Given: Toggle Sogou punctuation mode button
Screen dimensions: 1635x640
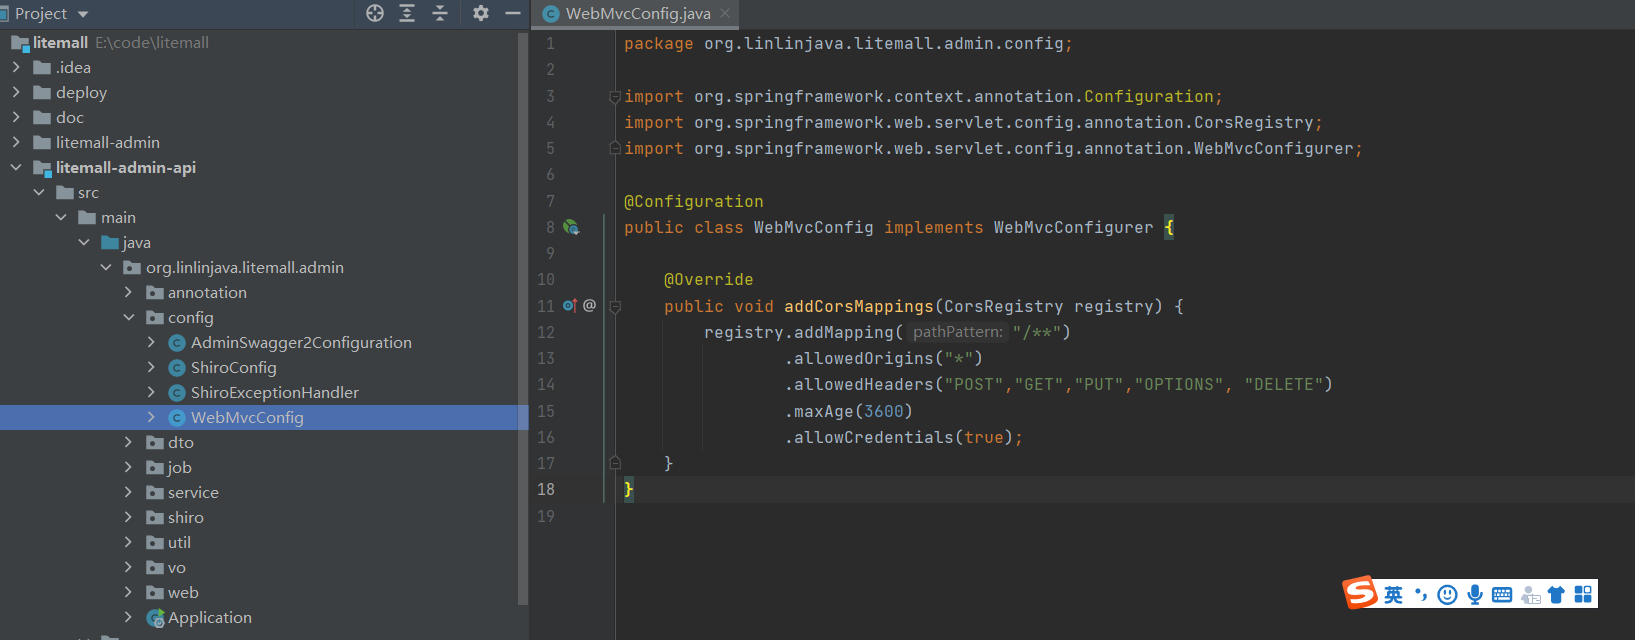Looking at the screenshot, I should [1420, 595].
